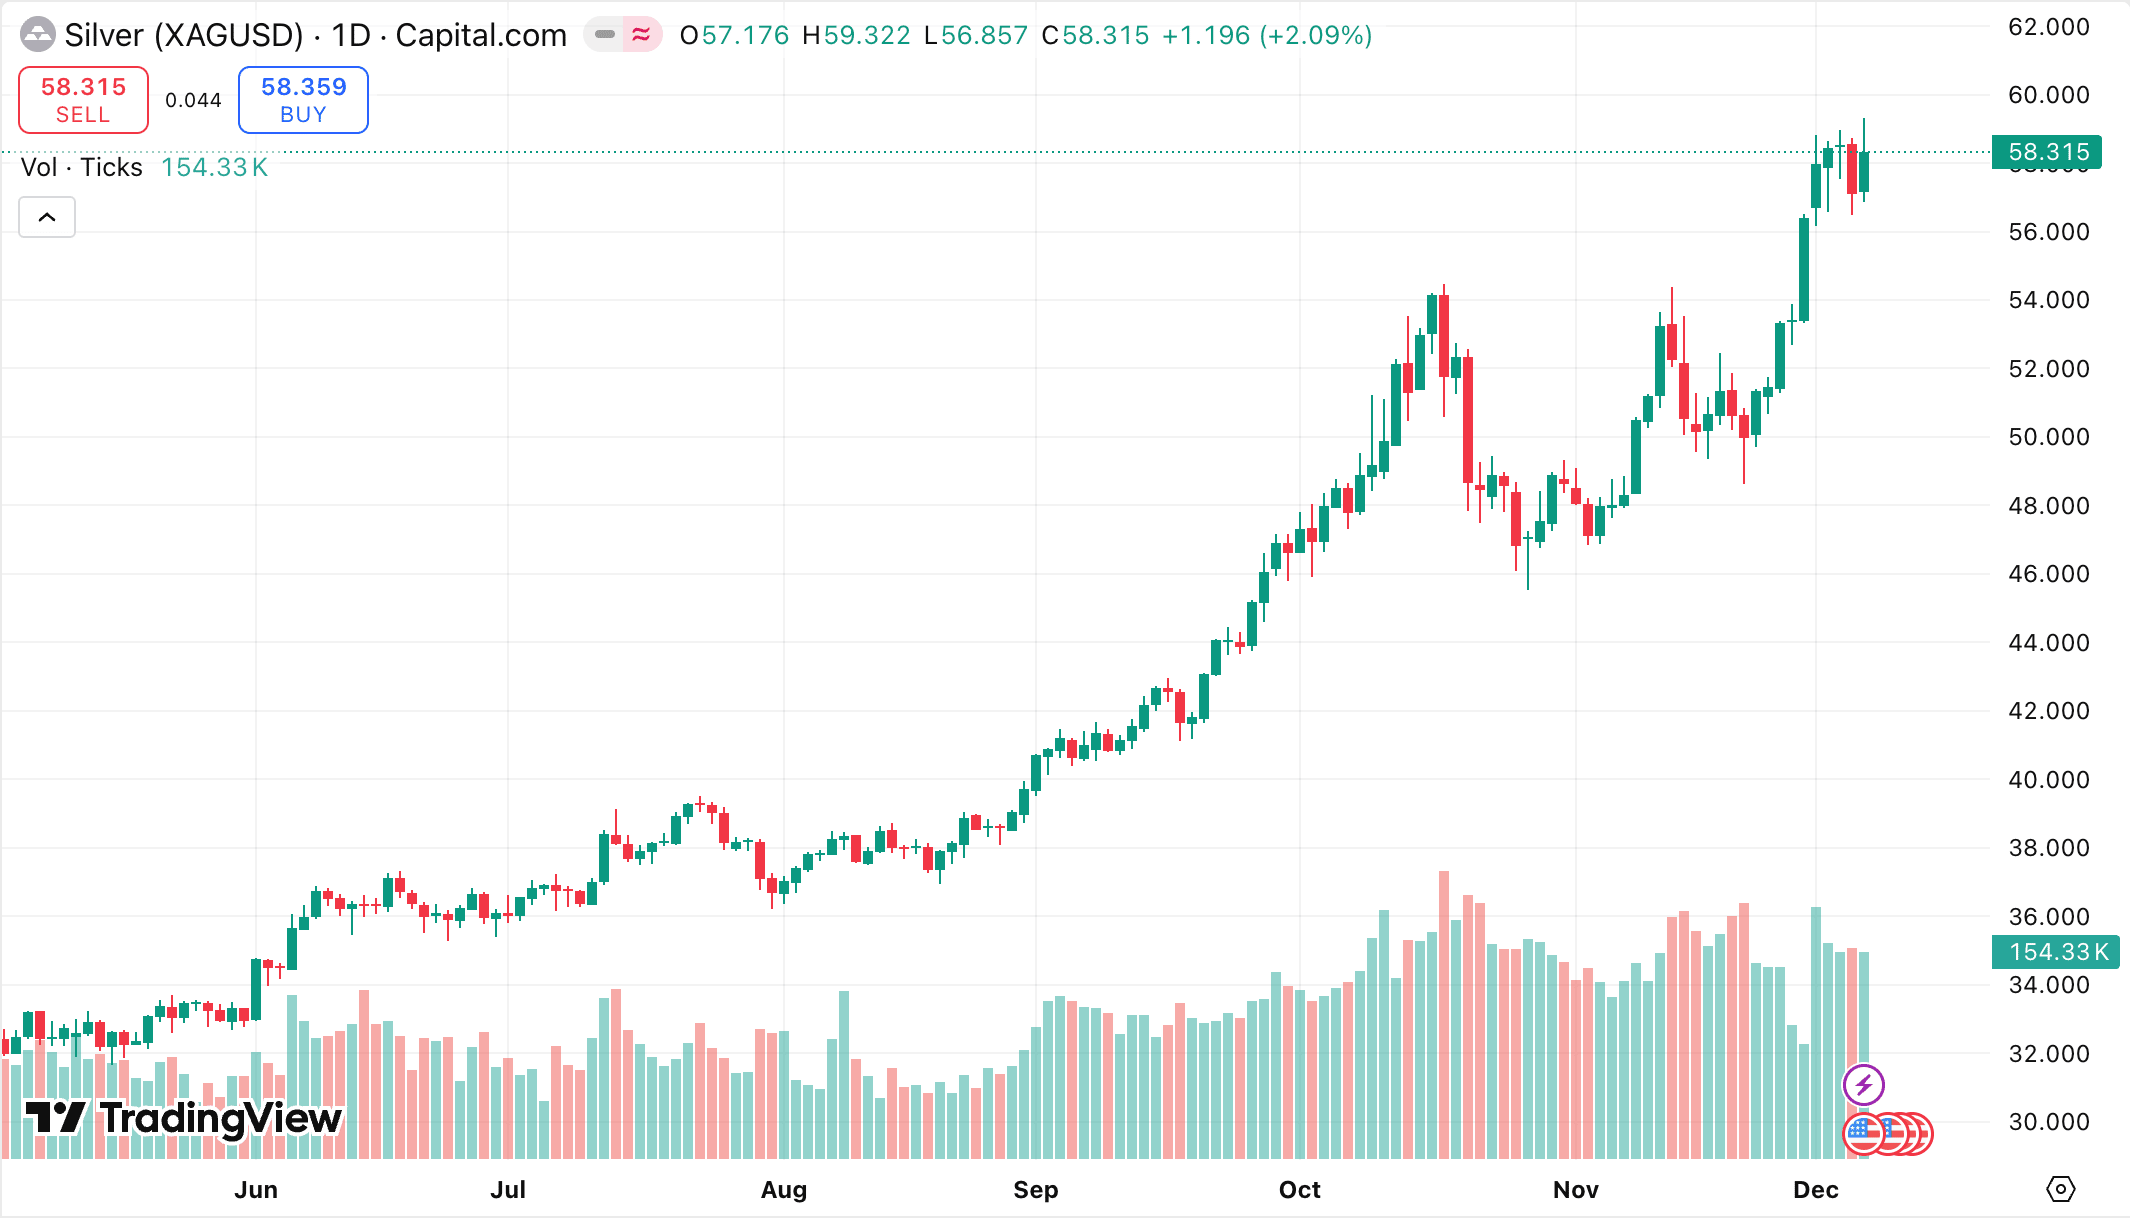2130x1218 pixels.
Task: Open the purple lightning bolt event marker
Action: (x=1863, y=1085)
